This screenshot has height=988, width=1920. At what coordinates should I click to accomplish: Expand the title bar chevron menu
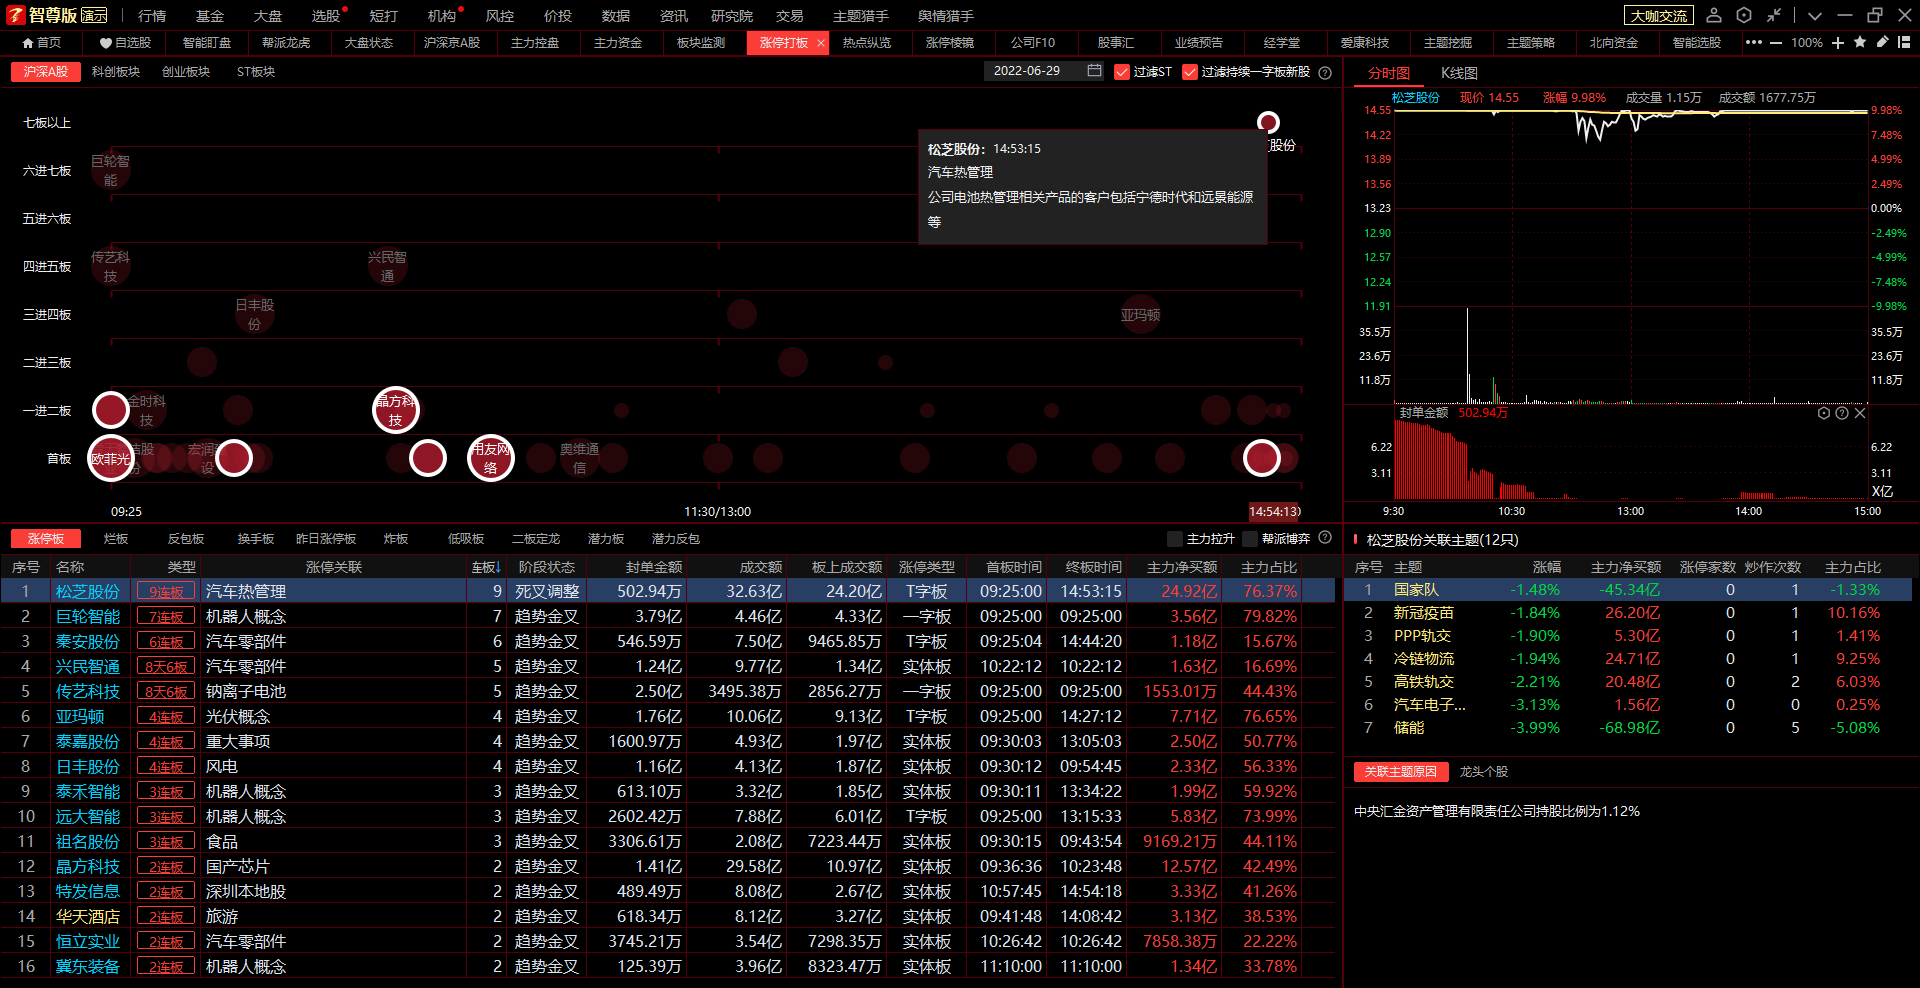tap(1815, 16)
